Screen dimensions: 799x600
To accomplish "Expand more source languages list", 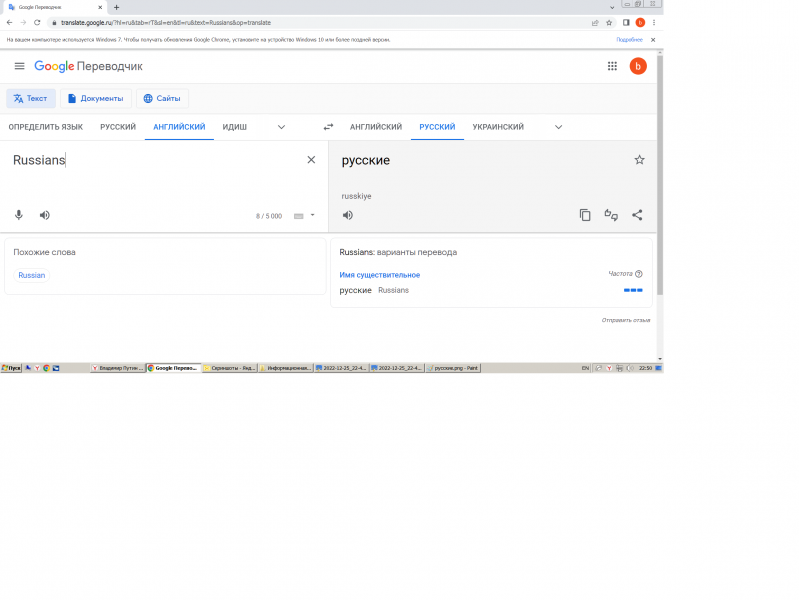I will [x=281, y=127].
